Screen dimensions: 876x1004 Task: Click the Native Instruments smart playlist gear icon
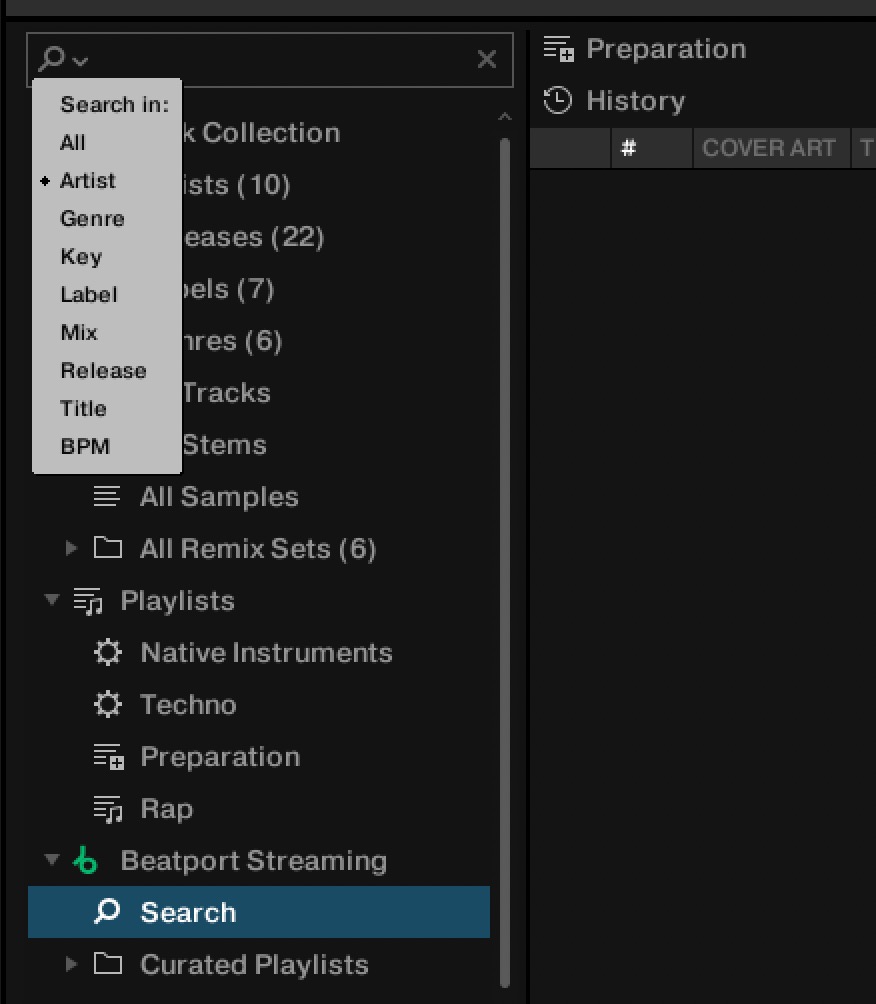coord(107,653)
